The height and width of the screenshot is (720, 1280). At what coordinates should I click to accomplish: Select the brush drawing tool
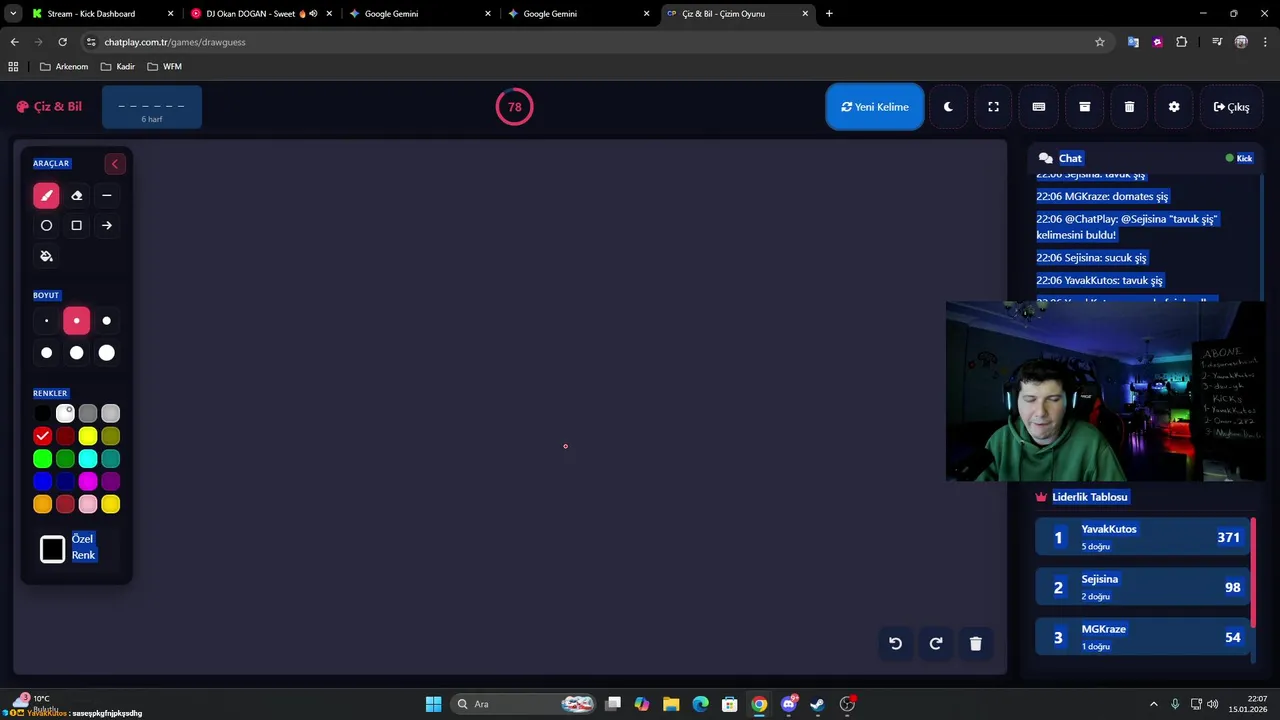(x=46, y=195)
